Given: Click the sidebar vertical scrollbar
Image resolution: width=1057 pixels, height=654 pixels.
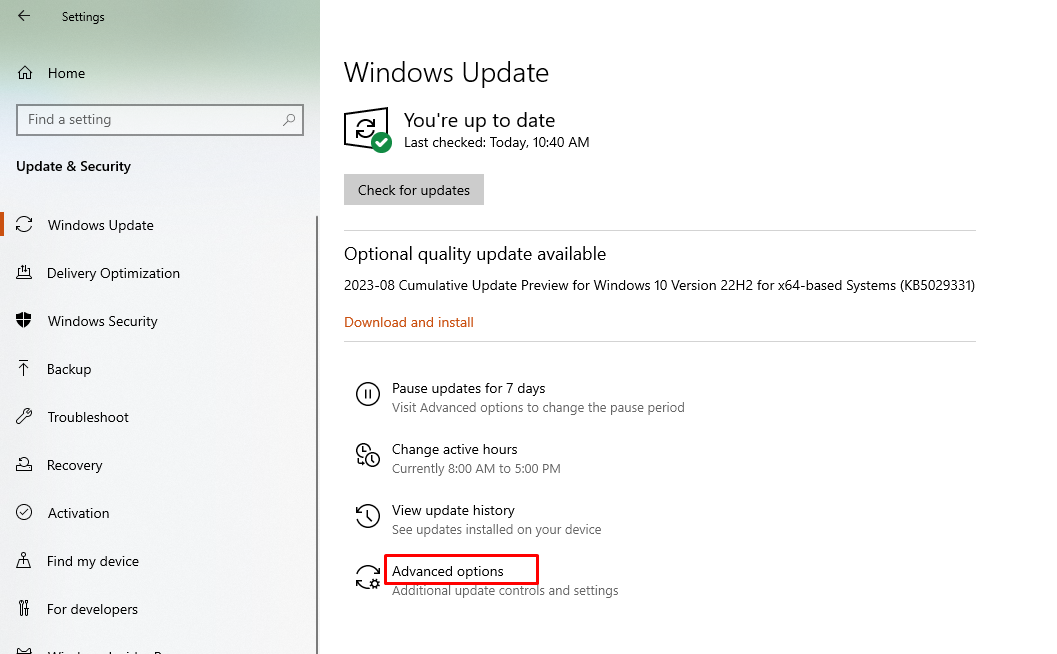Looking at the screenshot, I should 317,435.
